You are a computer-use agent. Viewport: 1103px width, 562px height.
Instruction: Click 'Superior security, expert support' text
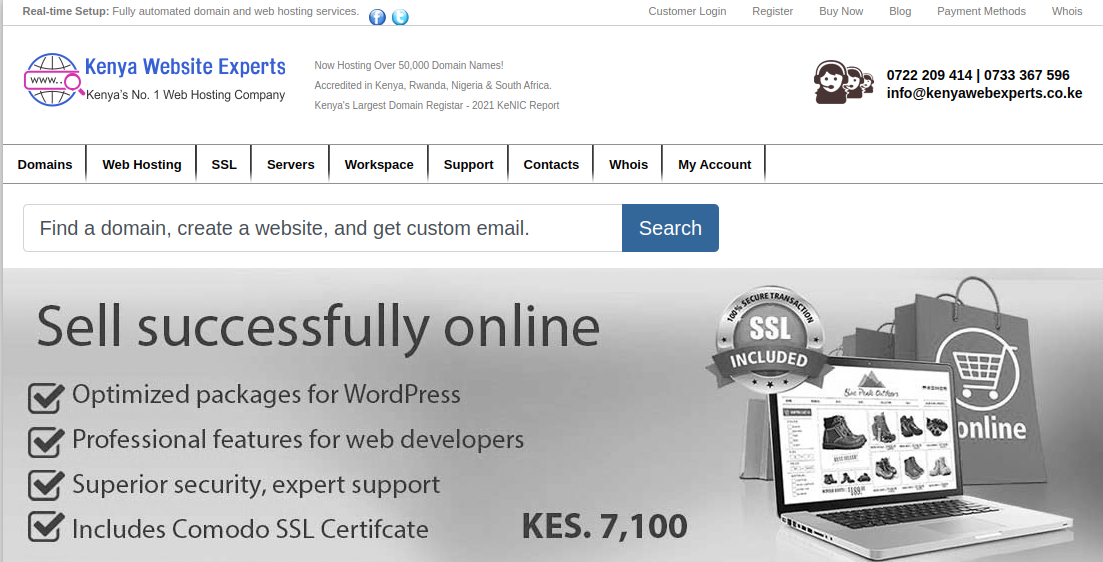(x=256, y=485)
